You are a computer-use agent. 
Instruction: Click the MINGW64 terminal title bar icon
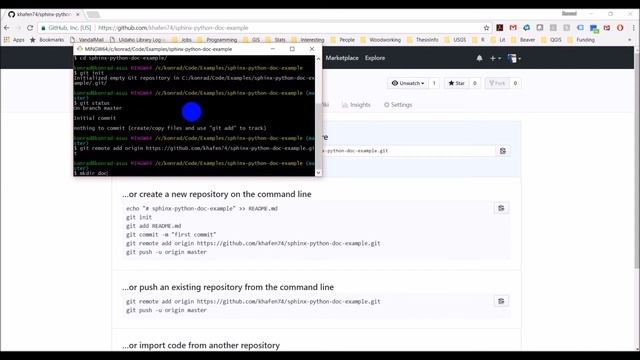(x=80, y=49)
